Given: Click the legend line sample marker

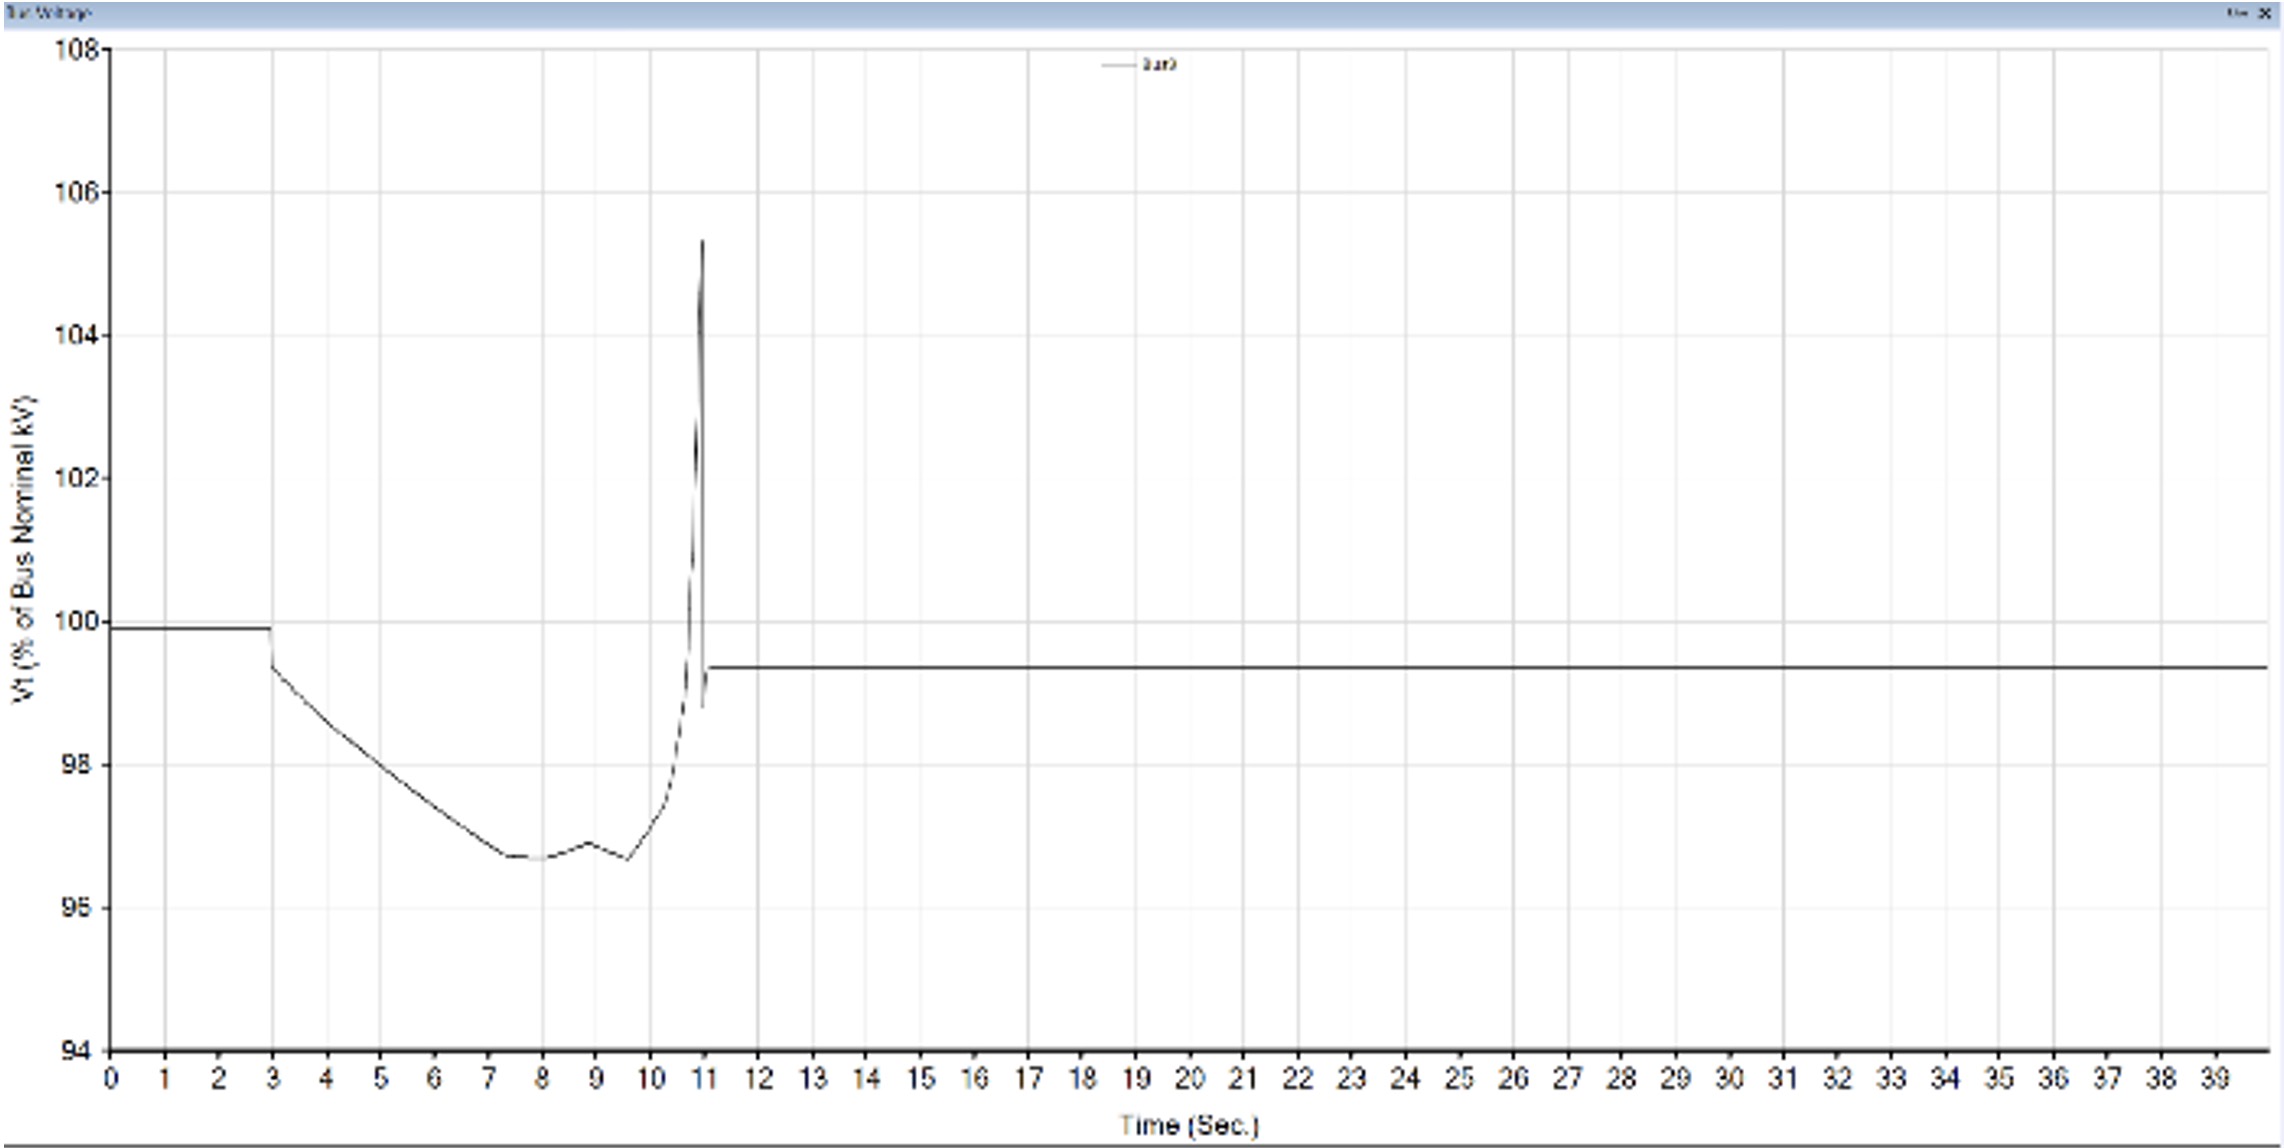Looking at the screenshot, I should click(x=1119, y=65).
